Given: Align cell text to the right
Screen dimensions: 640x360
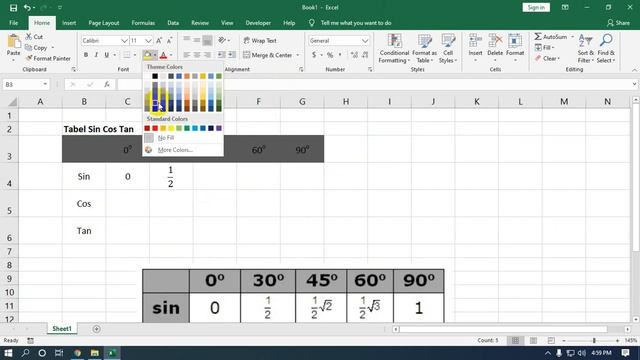Looking at the screenshot, I should pos(207,55).
